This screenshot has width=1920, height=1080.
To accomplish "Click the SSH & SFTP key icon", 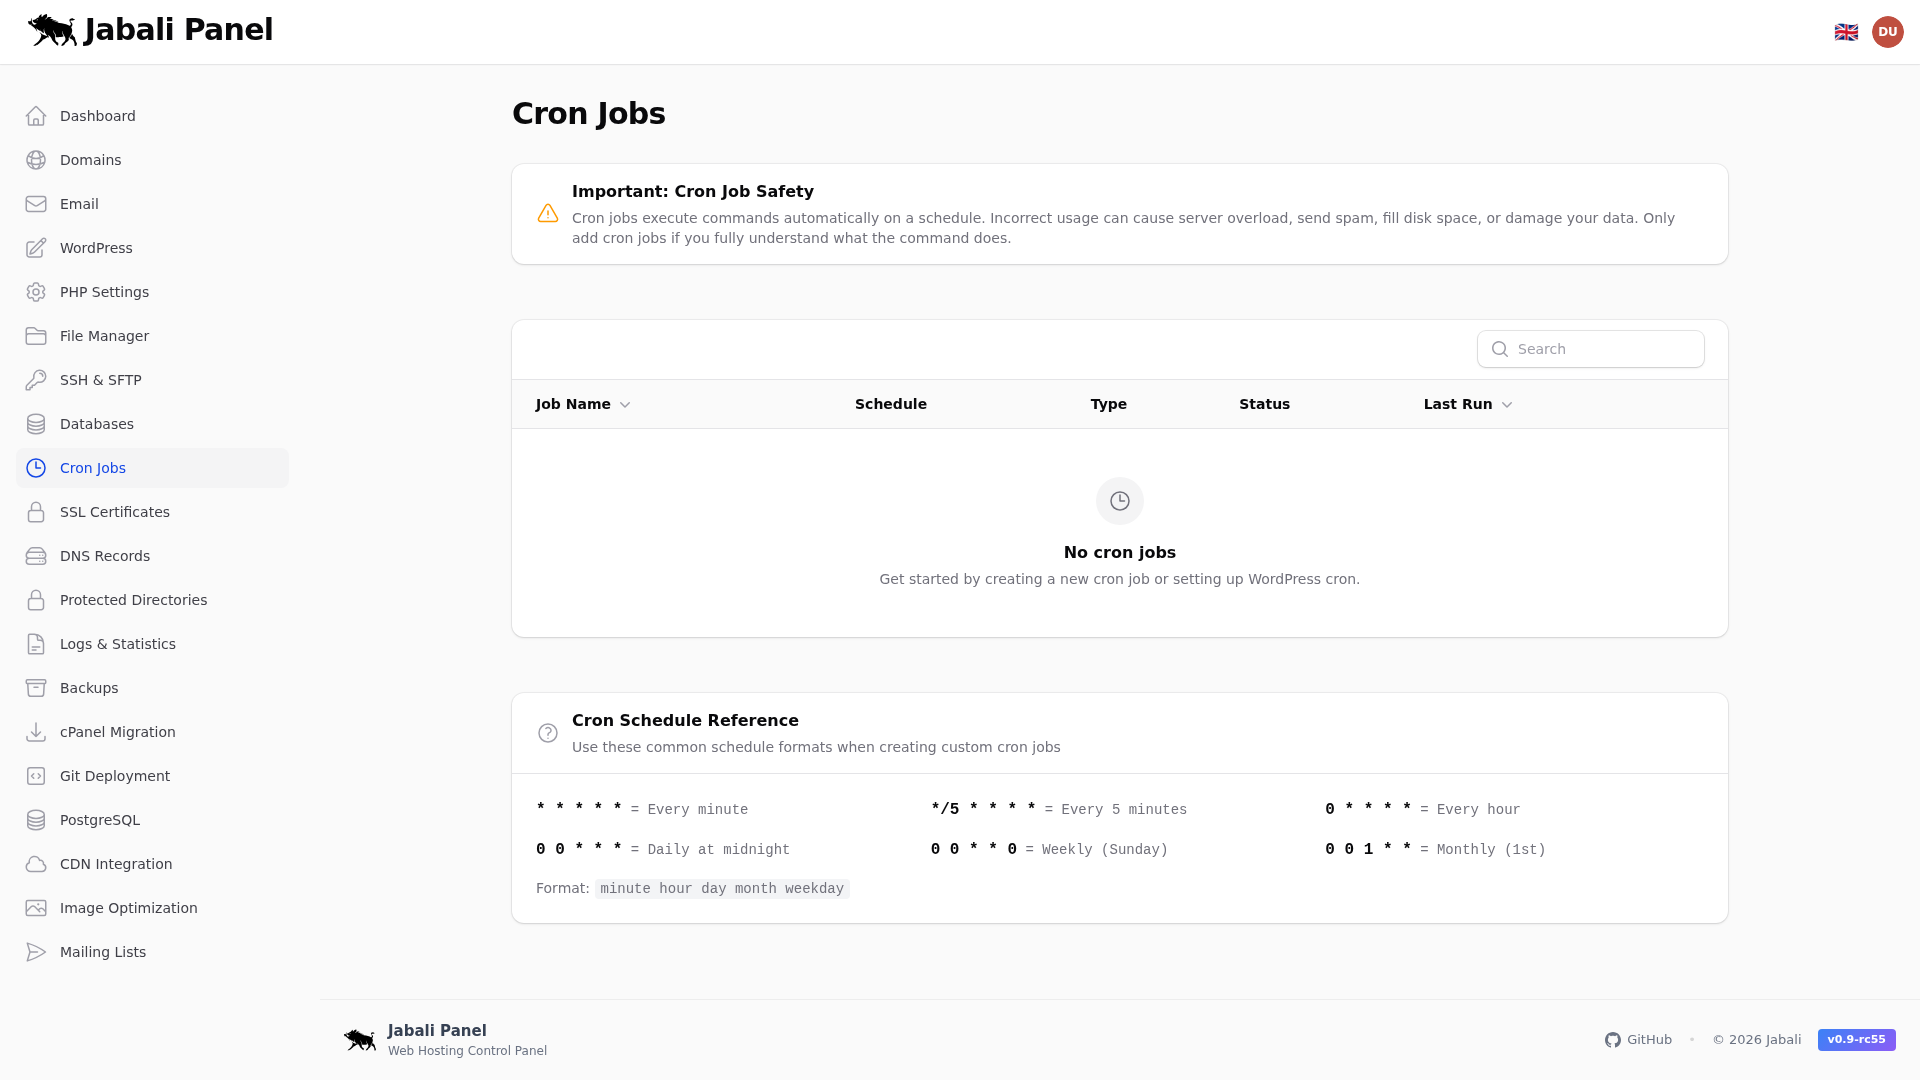I will (x=36, y=380).
